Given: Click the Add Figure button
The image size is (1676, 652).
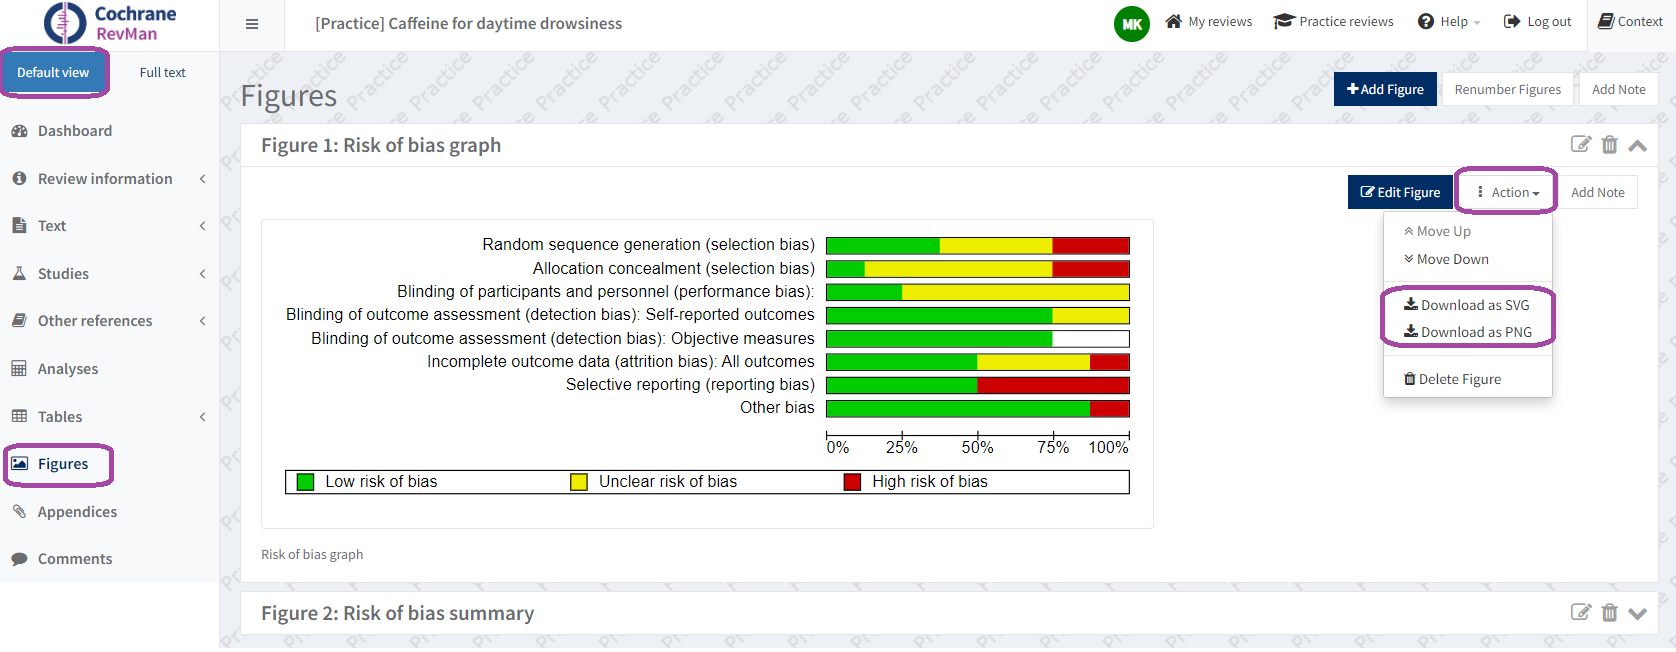Looking at the screenshot, I should pyautogui.click(x=1385, y=89).
